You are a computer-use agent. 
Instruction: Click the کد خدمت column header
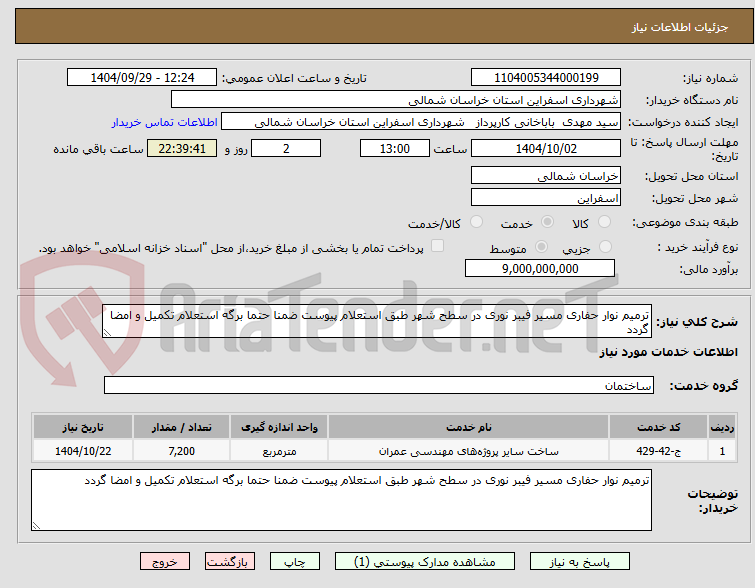[658, 427]
